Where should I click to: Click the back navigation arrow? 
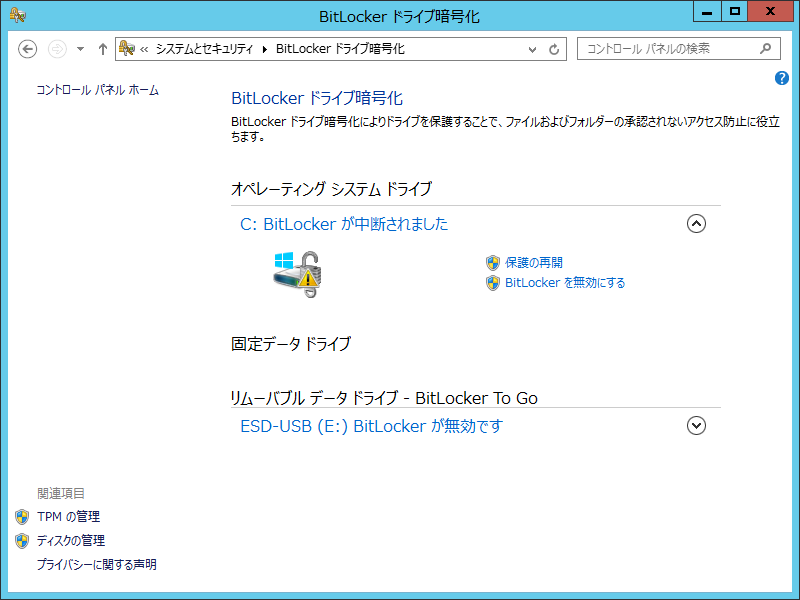pos(28,49)
